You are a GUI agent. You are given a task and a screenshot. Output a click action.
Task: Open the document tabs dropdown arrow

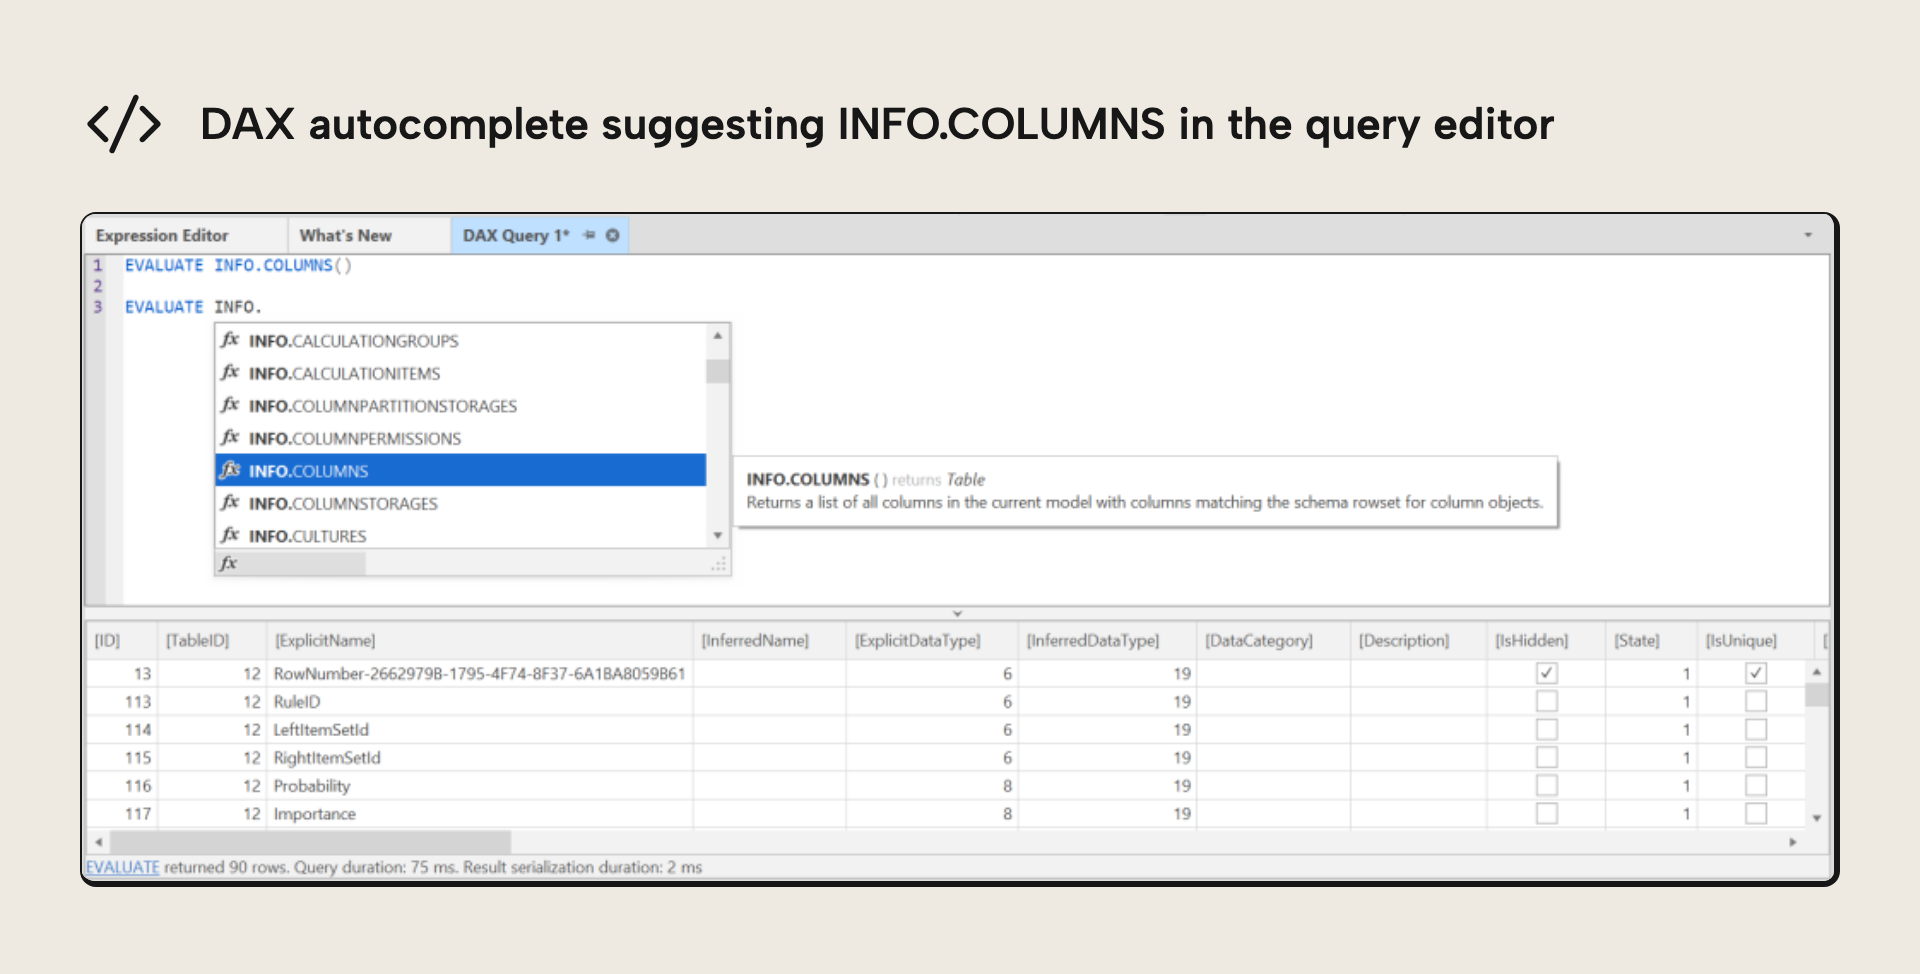click(1808, 235)
